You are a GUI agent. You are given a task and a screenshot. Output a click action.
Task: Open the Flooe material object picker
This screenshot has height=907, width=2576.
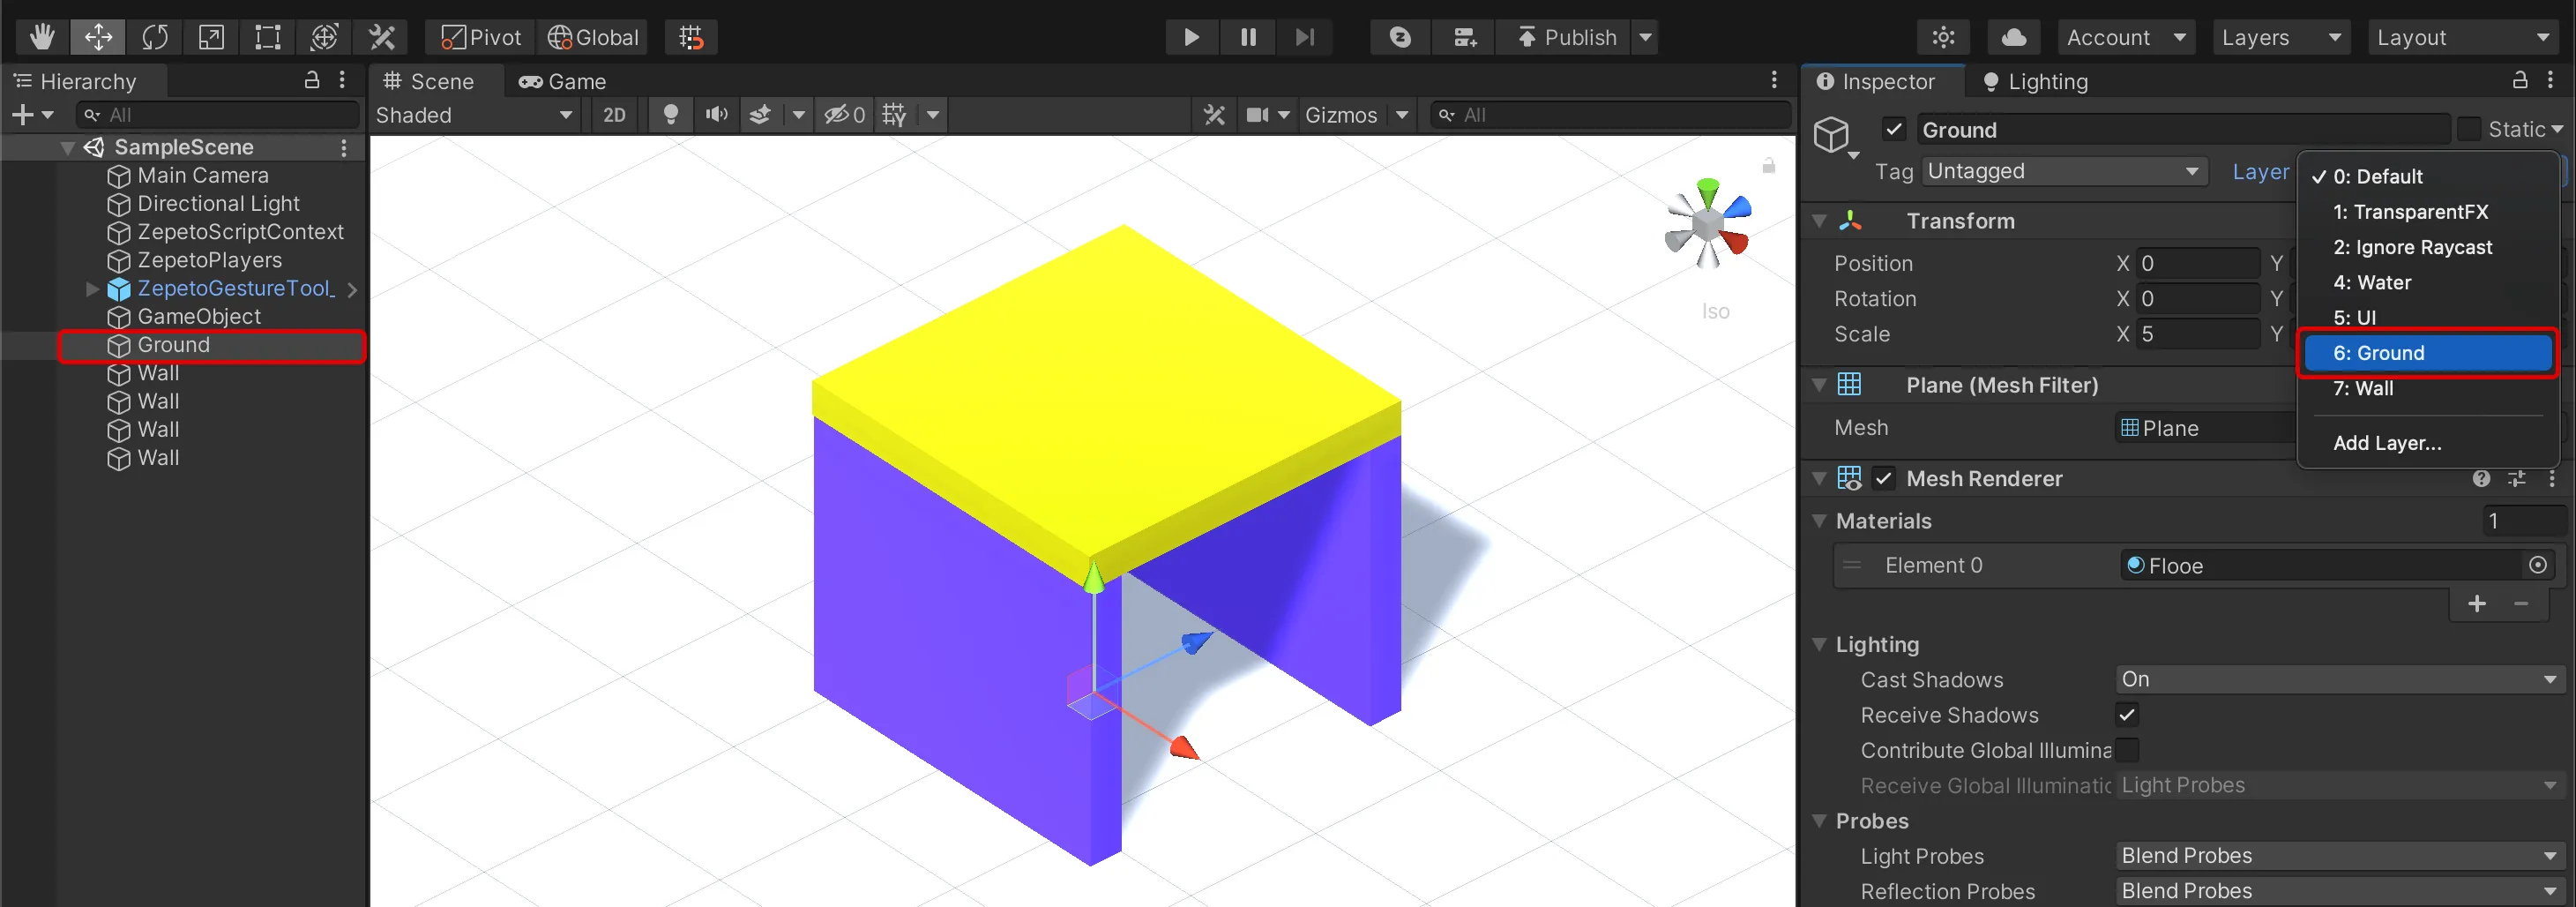click(2537, 565)
